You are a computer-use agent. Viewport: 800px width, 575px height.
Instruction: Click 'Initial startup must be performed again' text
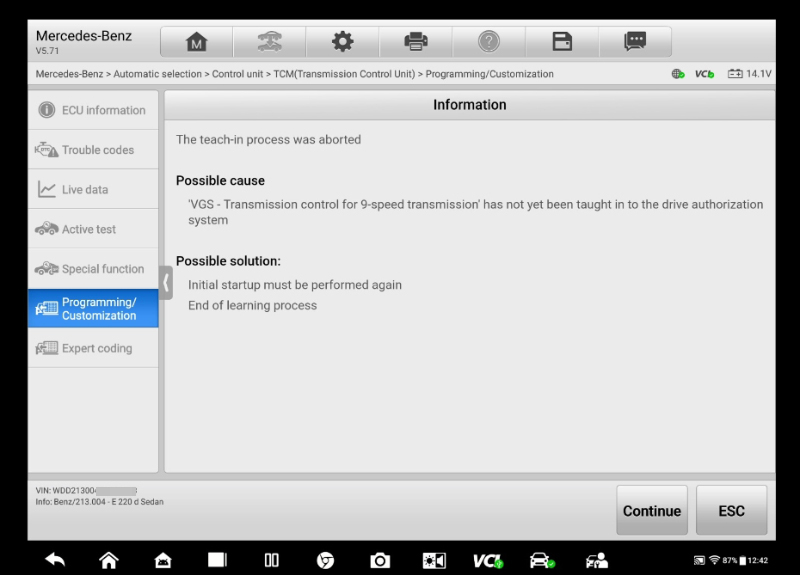coord(295,285)
